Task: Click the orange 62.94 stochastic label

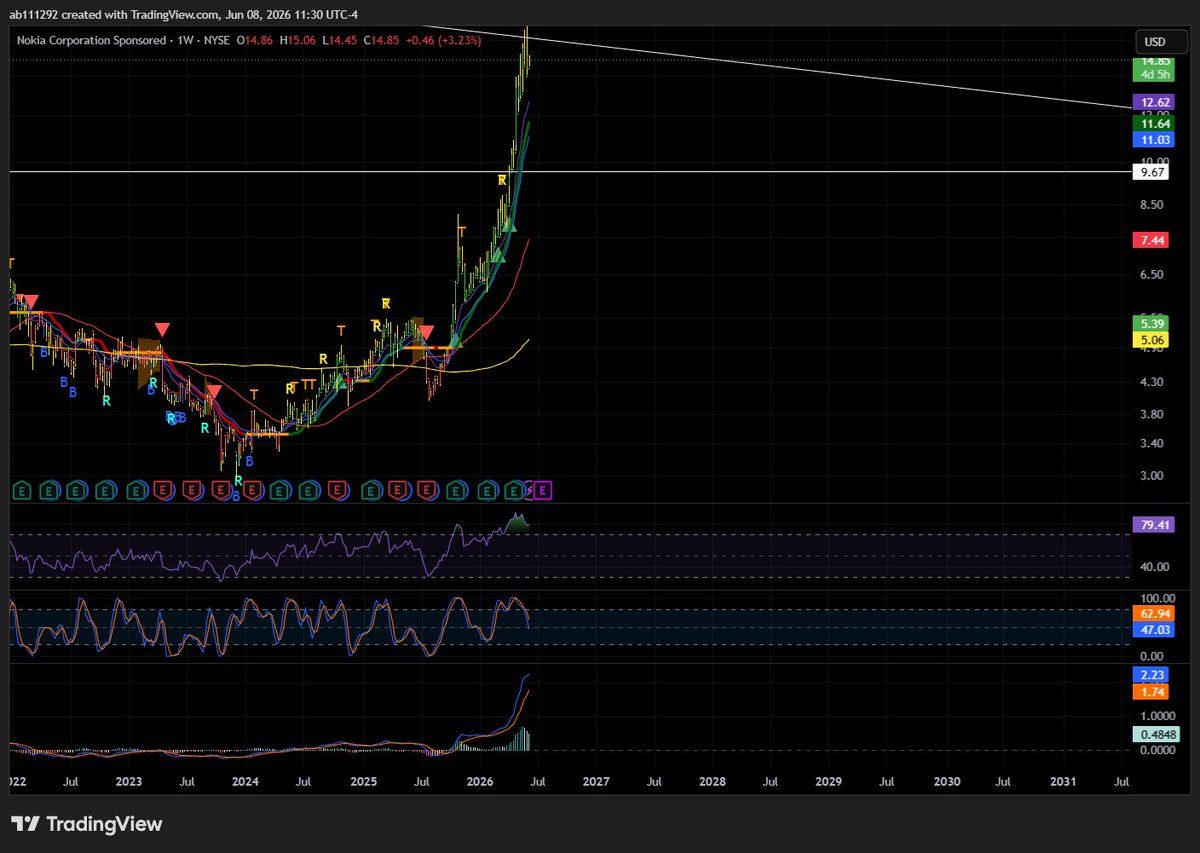Action: point(1153,613)
